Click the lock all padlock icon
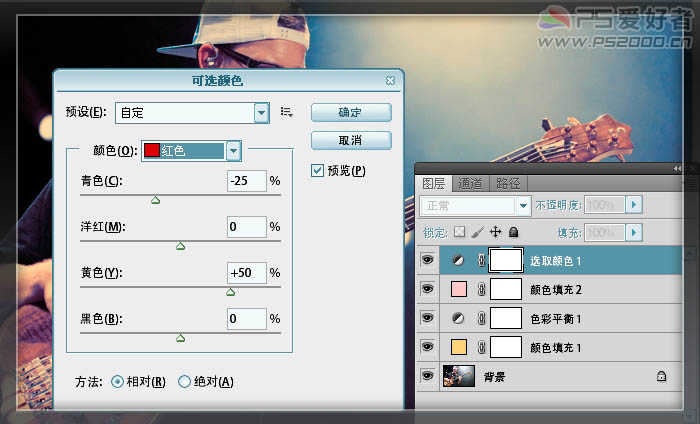 (x=513, y=232)
